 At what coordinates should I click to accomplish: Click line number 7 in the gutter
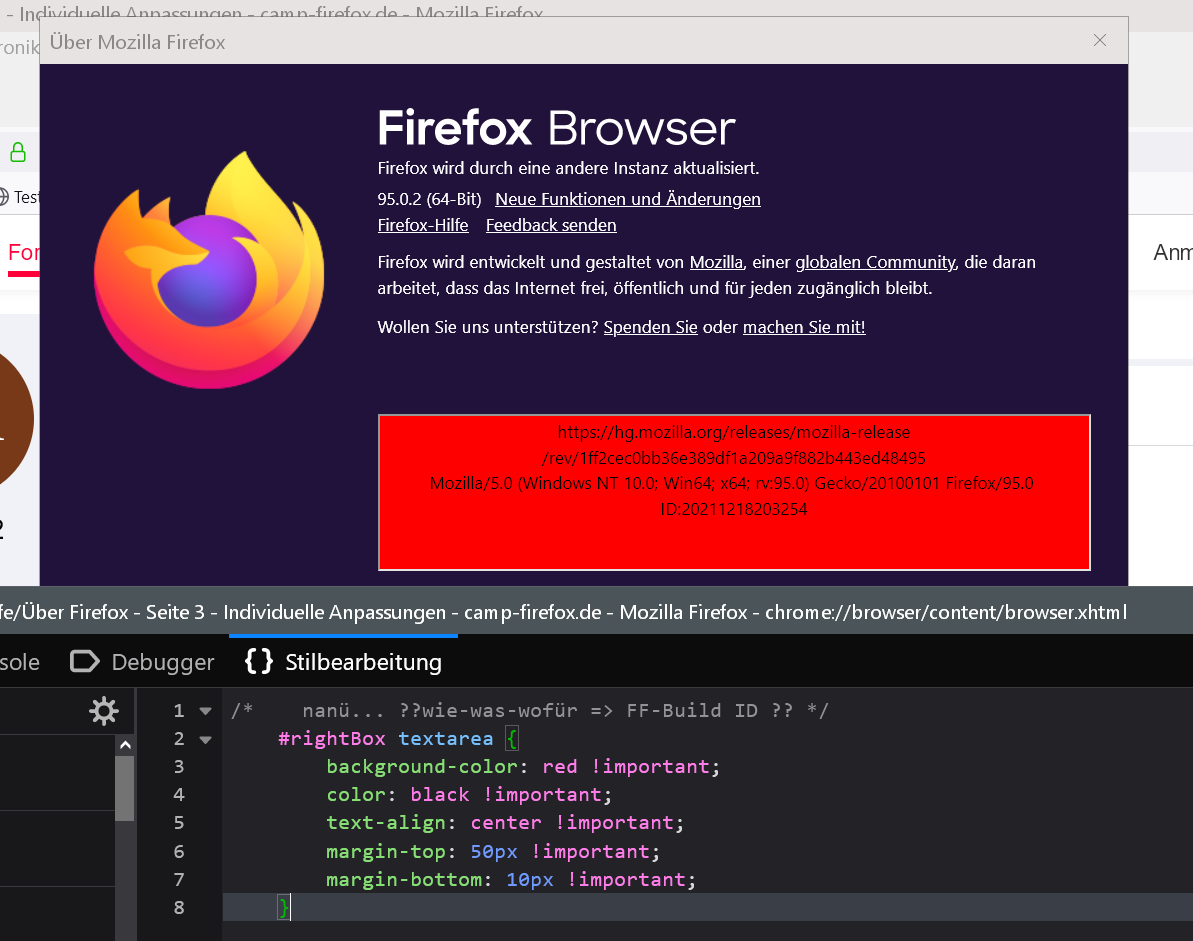coord(179,880)
